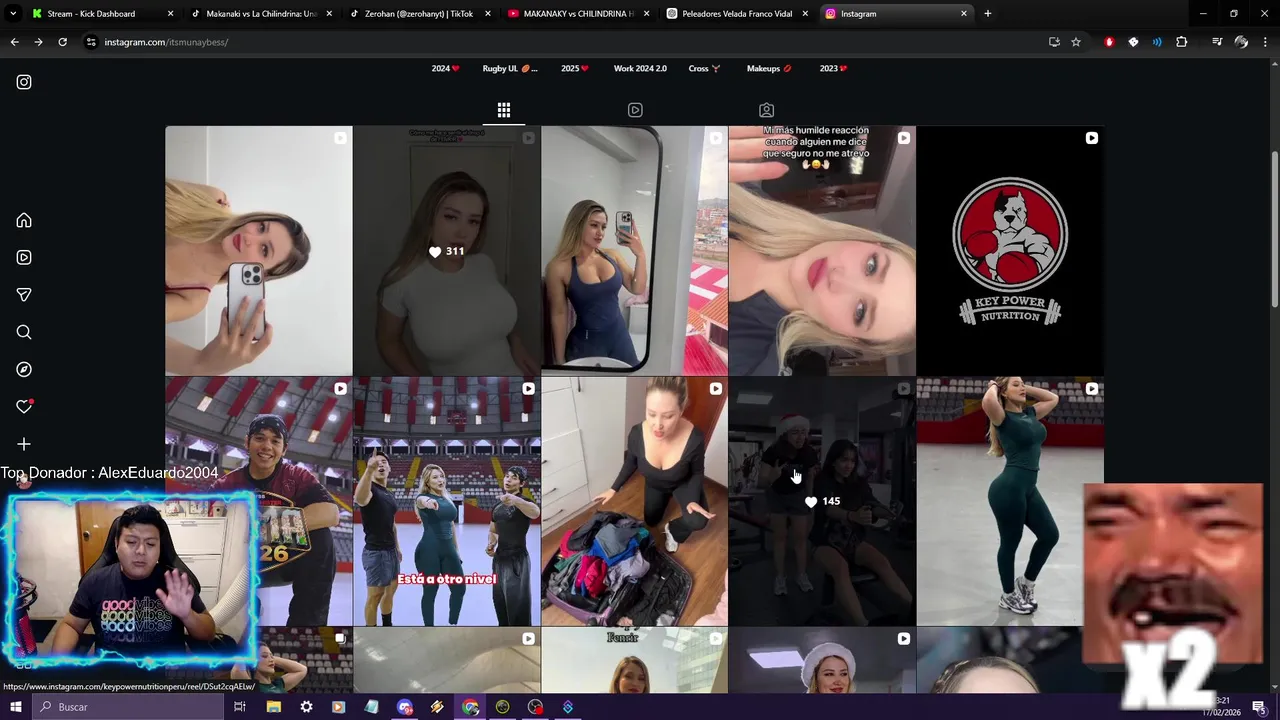Open Task View on the taskbar
This screenshot has width=1280, height=720.
(240, 707)
